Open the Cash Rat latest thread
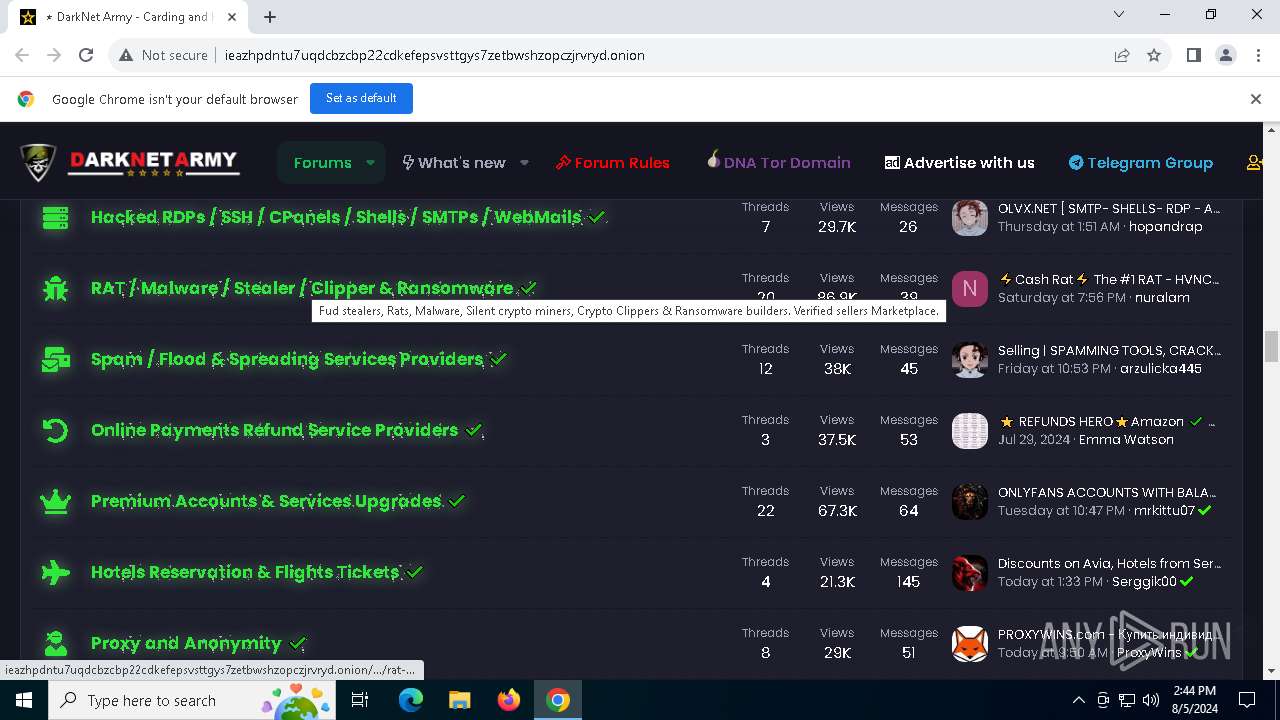 pos(1109,279)
